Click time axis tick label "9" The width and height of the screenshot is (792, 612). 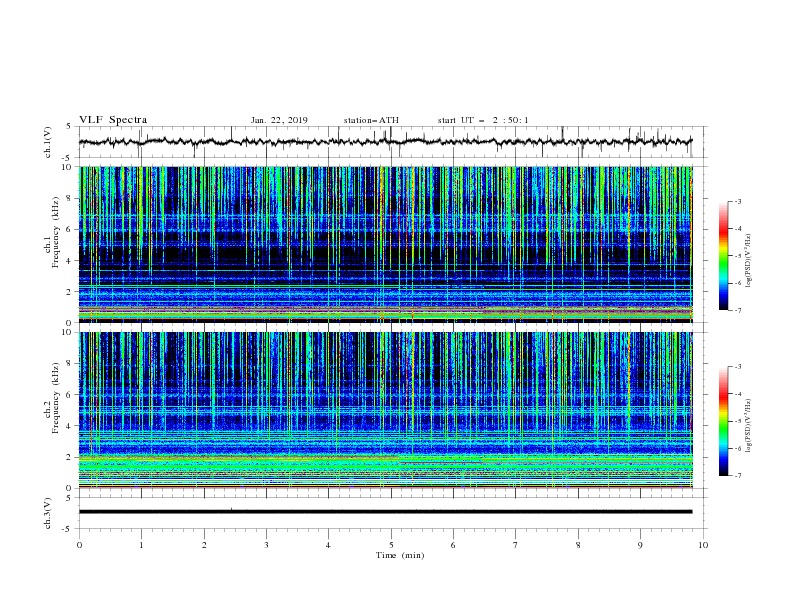(x=640, y=545)
